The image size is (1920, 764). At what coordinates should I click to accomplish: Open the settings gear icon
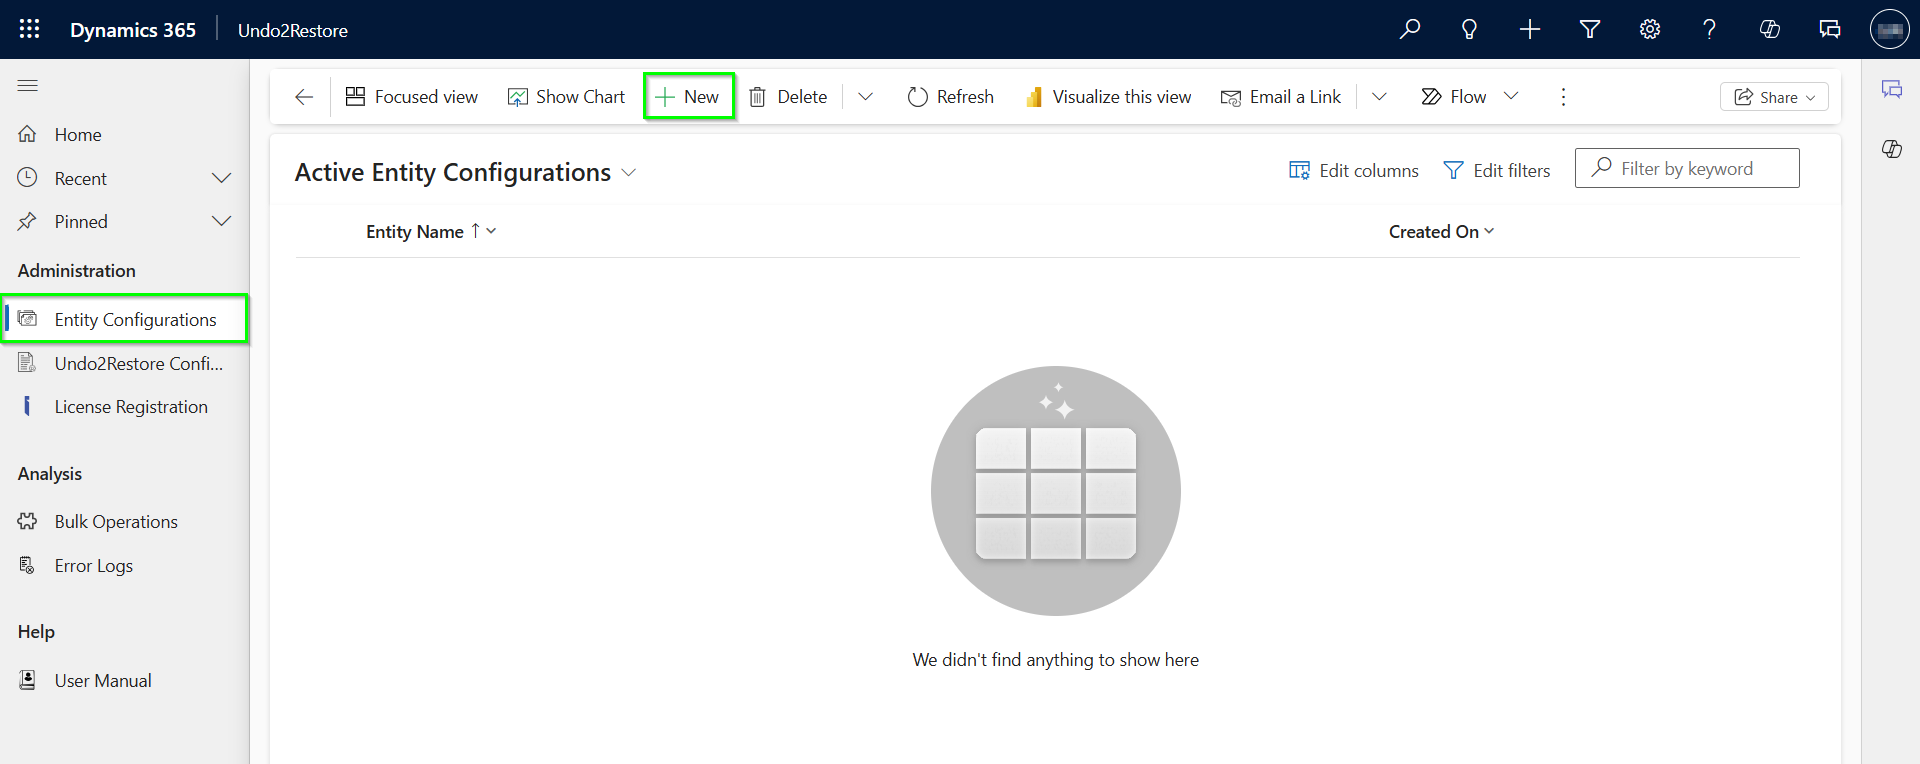[x=1649, y=29]
